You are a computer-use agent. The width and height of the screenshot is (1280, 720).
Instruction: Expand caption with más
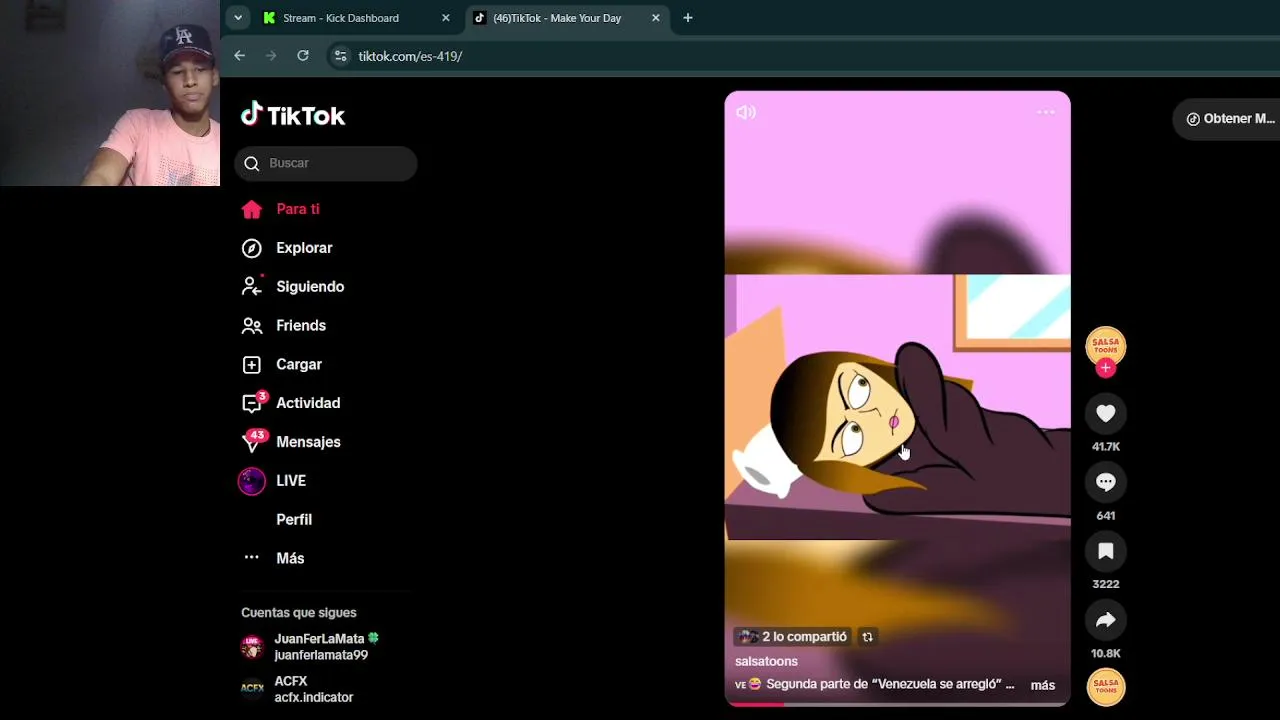[x=1042, y=685]
